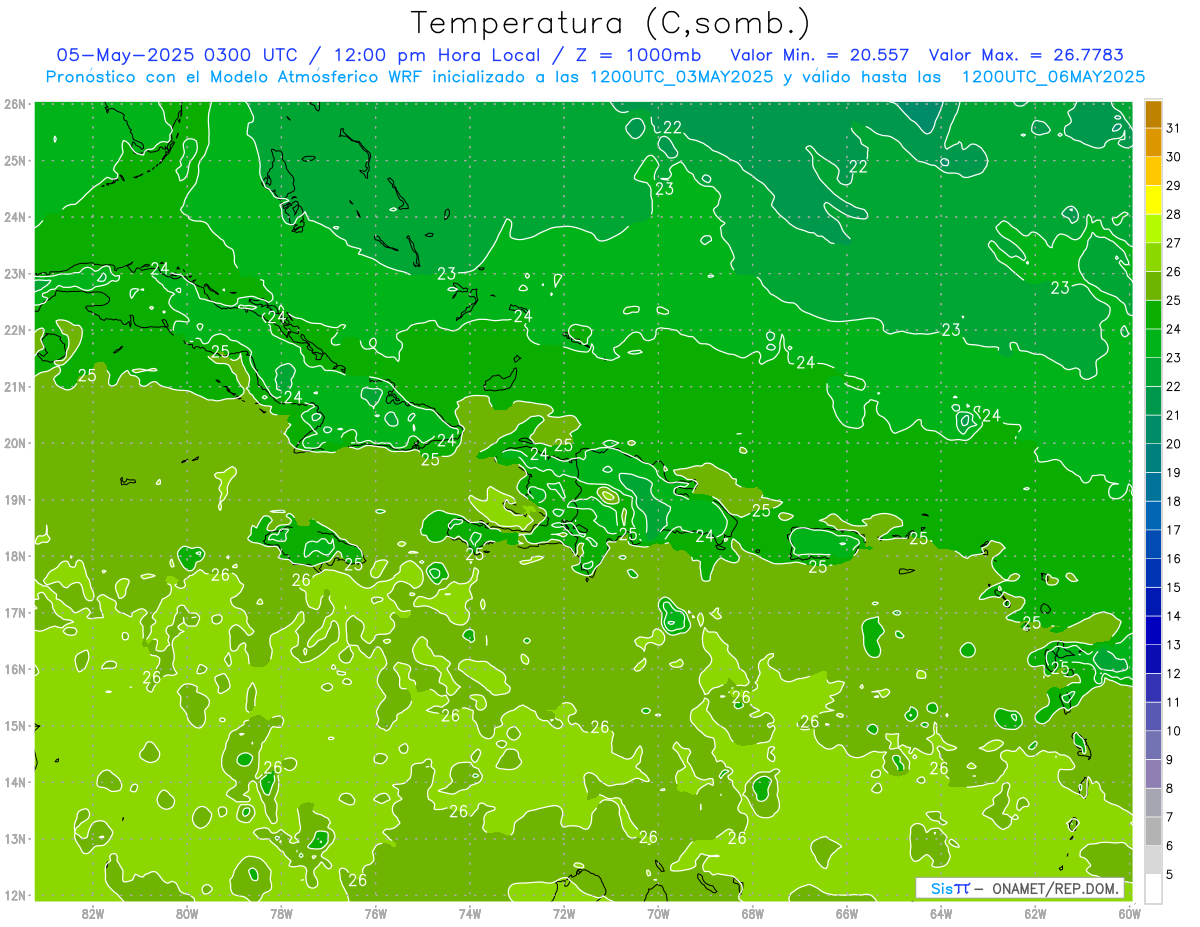Click the "Z = 1000mb" level label
Image resolution: width=1200 pixels, height=927 pixels.
tap(637, 55)
